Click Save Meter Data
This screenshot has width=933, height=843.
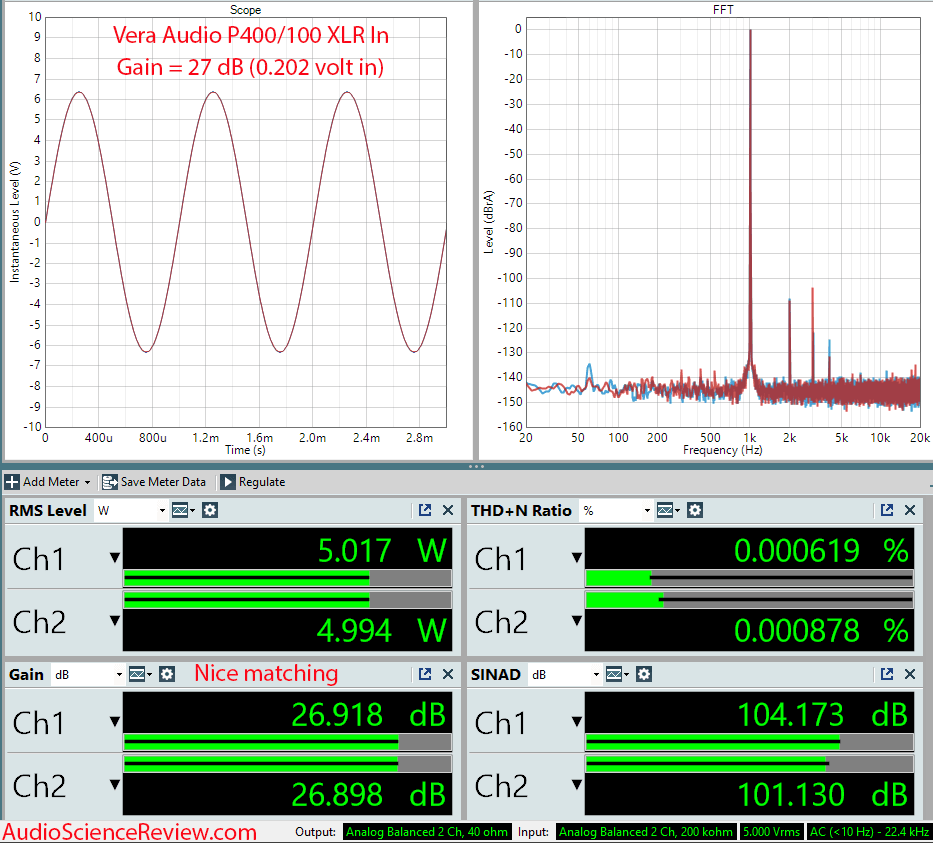pos(154,482)
